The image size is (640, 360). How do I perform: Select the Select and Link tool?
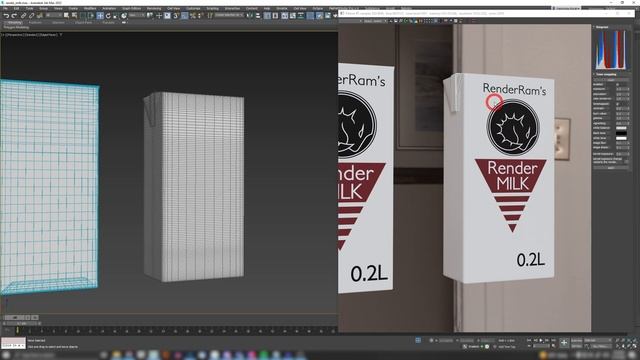pyautogui.click(x=24, y=16)
